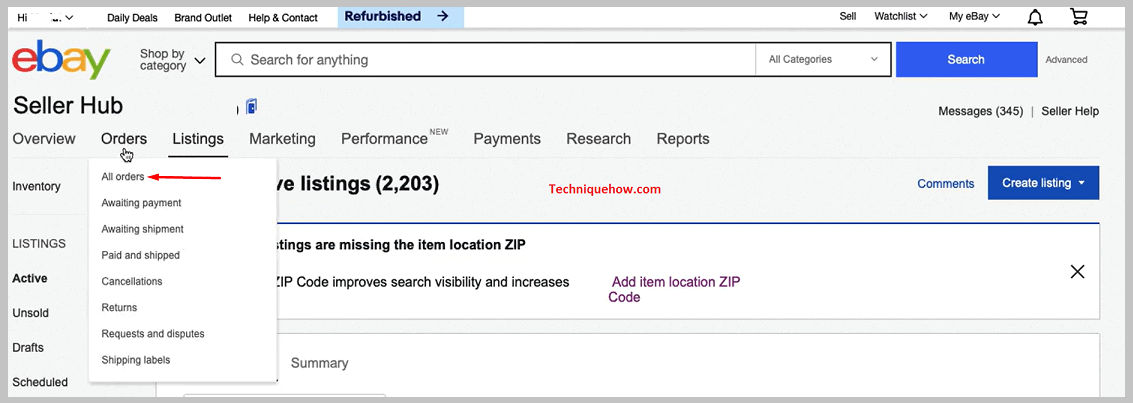Open Cancellations from the Orders menu
Viewport: 1133px width, 403px height.
[x=132, y=281]
